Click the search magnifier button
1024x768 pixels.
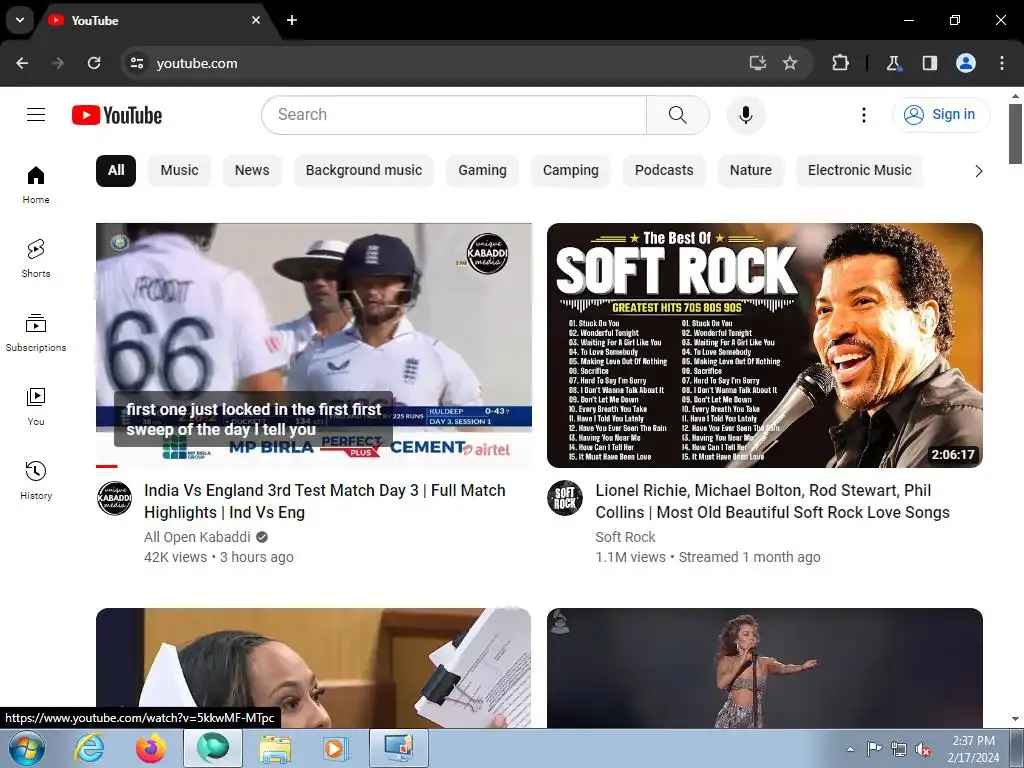point(678,115)
